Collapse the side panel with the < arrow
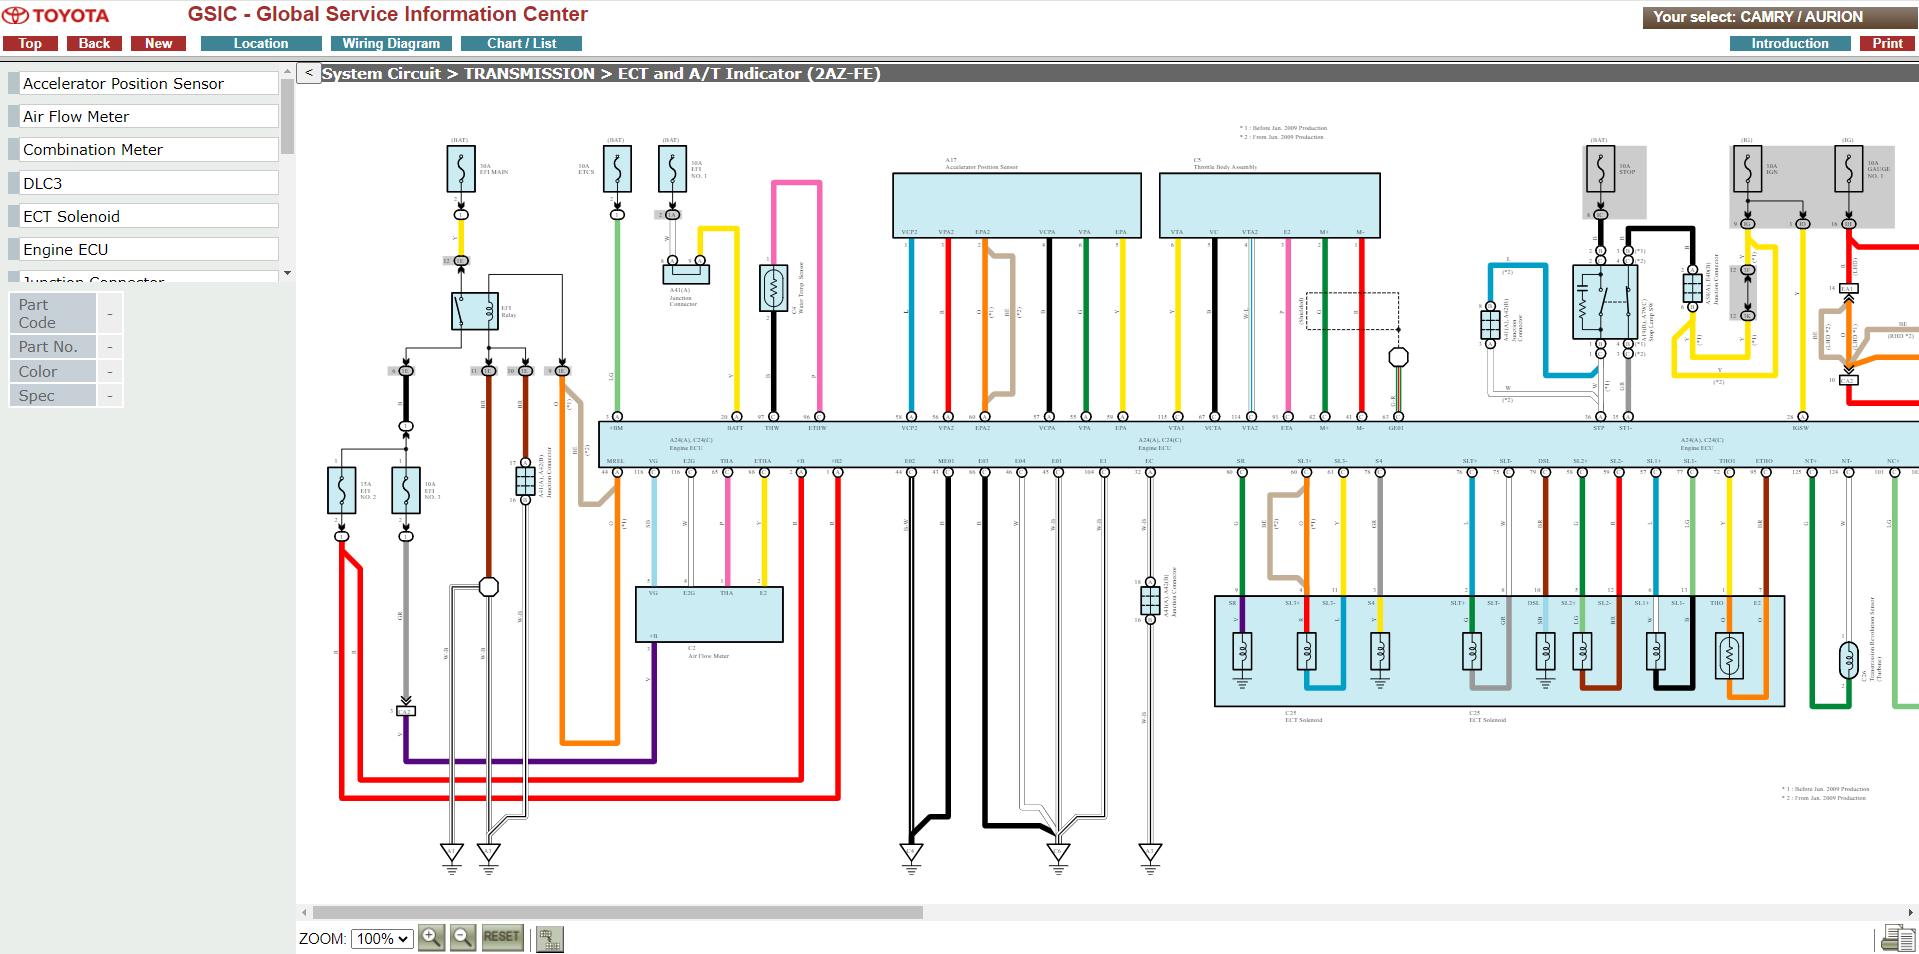The width and height of the screenshot is (1919, 954). [x=309, y=73]
